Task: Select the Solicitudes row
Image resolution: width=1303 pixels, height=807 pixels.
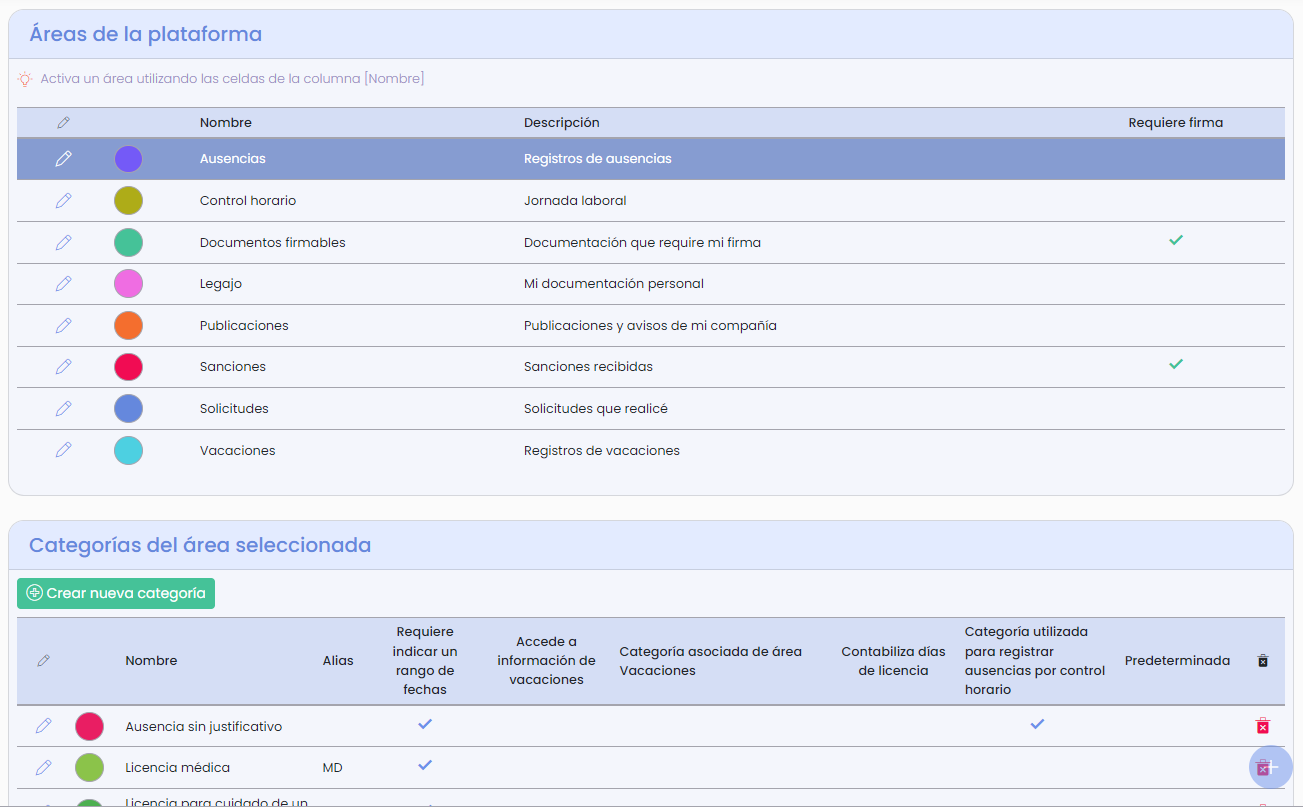Action: [234, 407]
